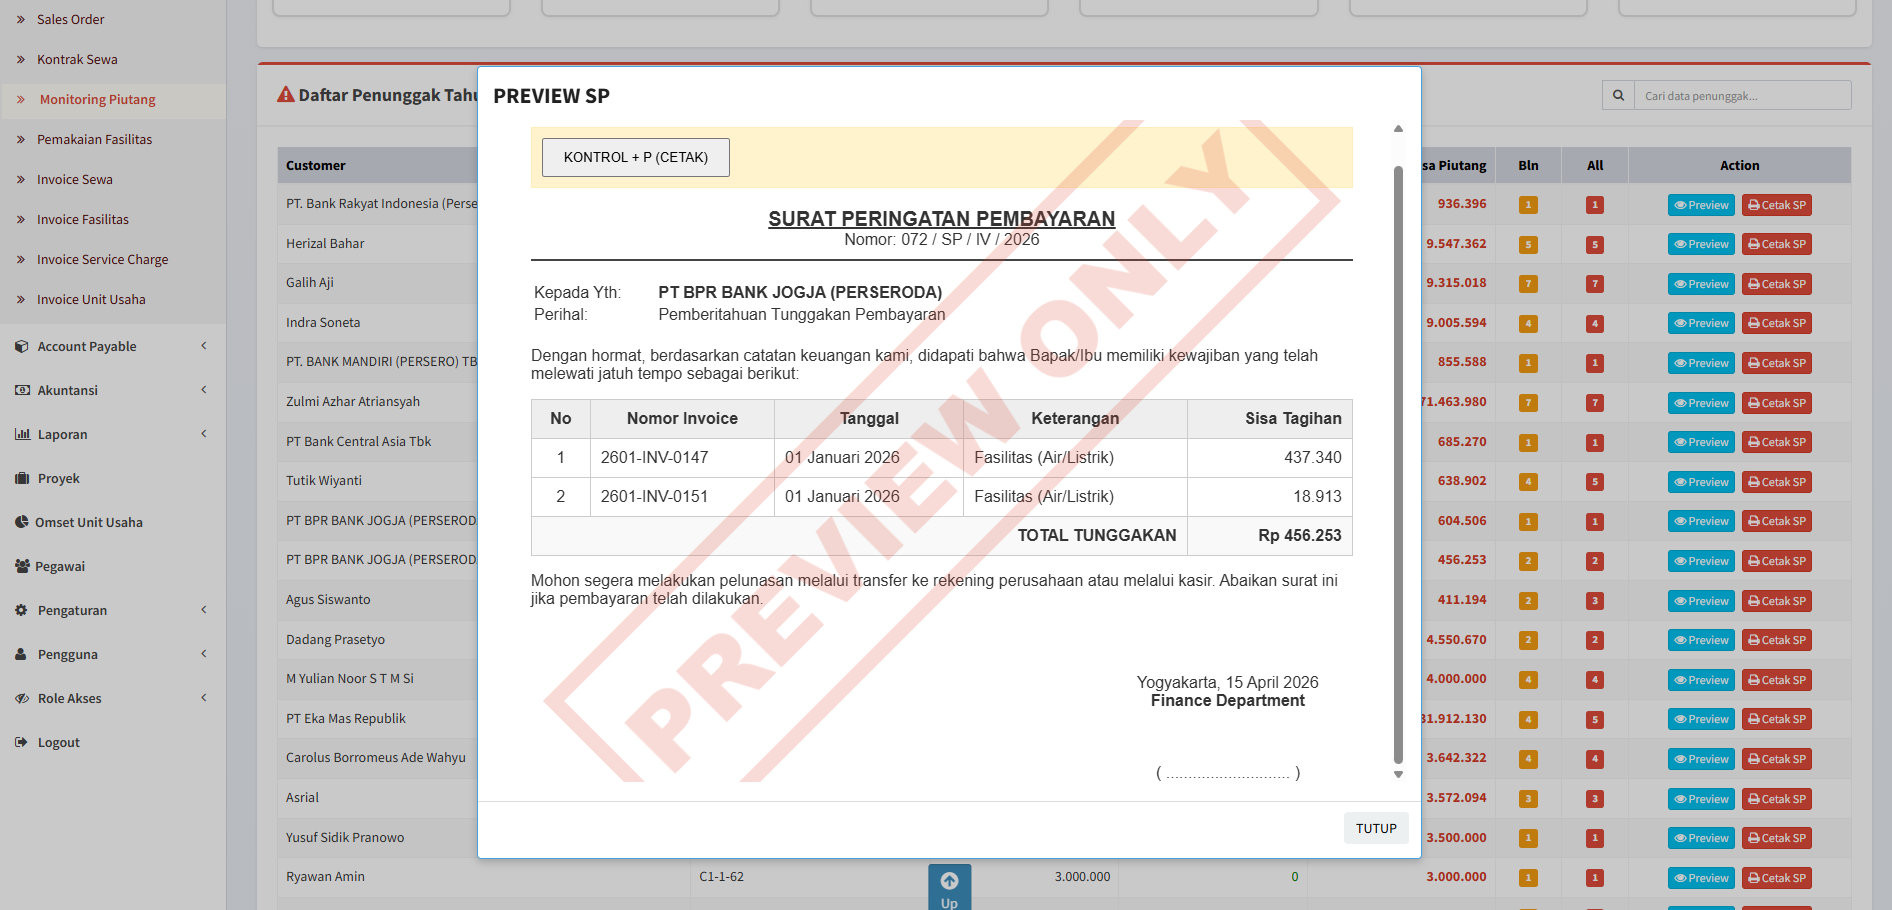
Task: Expand the Role Akses menu chevron
Action: point(204,698)
